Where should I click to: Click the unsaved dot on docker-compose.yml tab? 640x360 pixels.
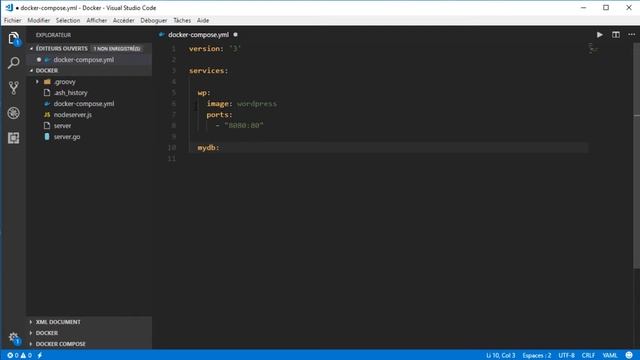click(236, 35)
